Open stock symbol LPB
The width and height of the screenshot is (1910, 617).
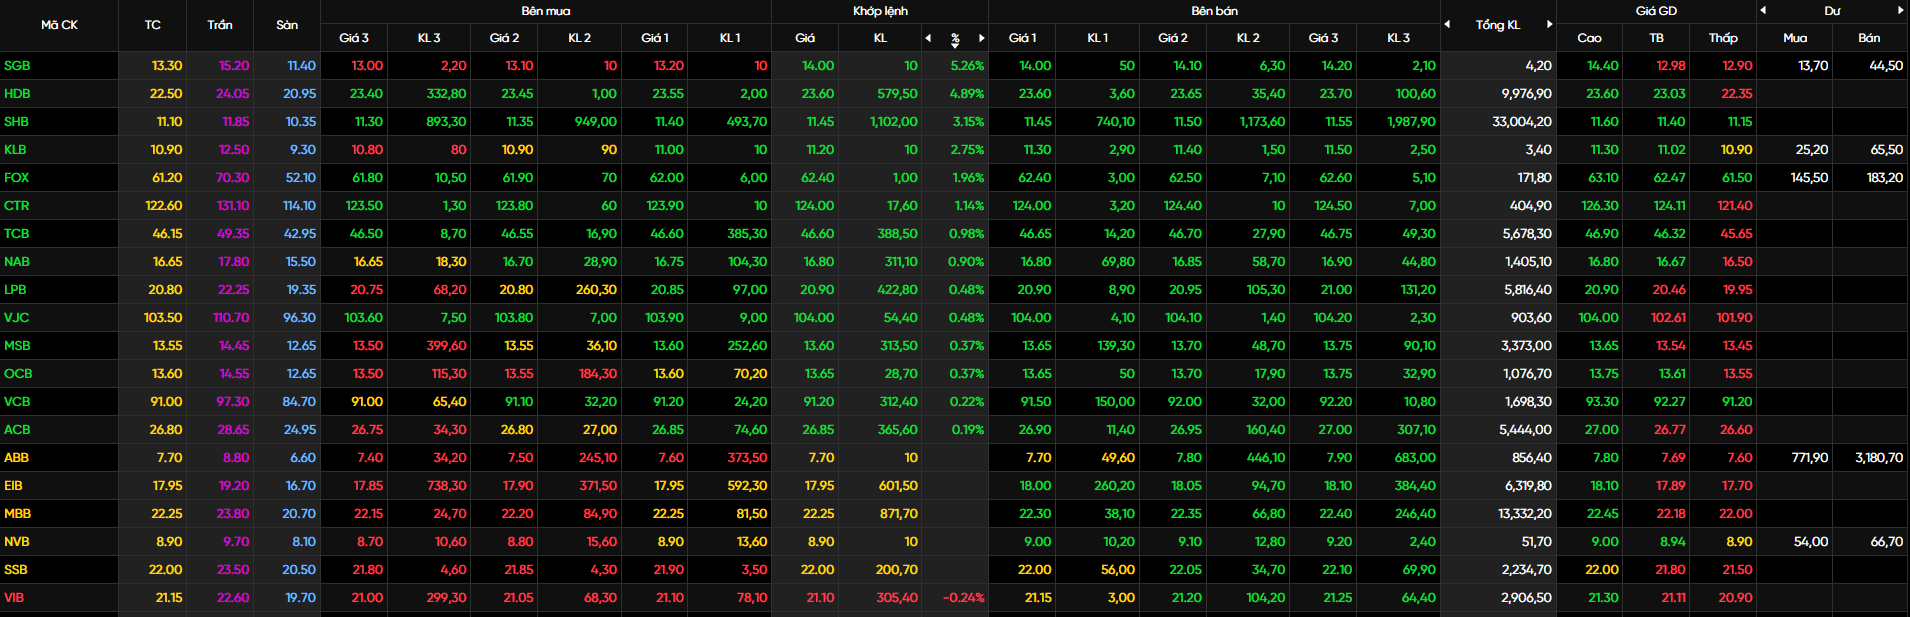click(x=15, y=290)
